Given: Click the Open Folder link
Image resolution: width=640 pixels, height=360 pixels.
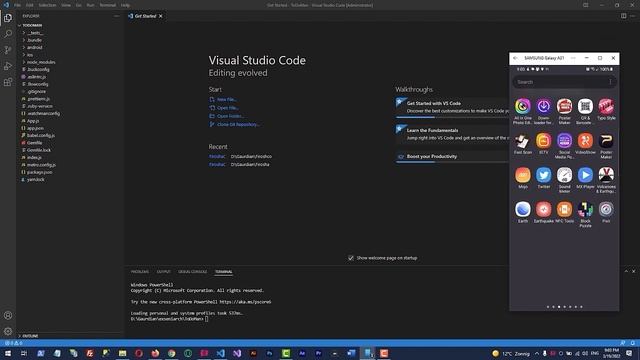Looking at the screenshot, I should [x=230, y=116].
